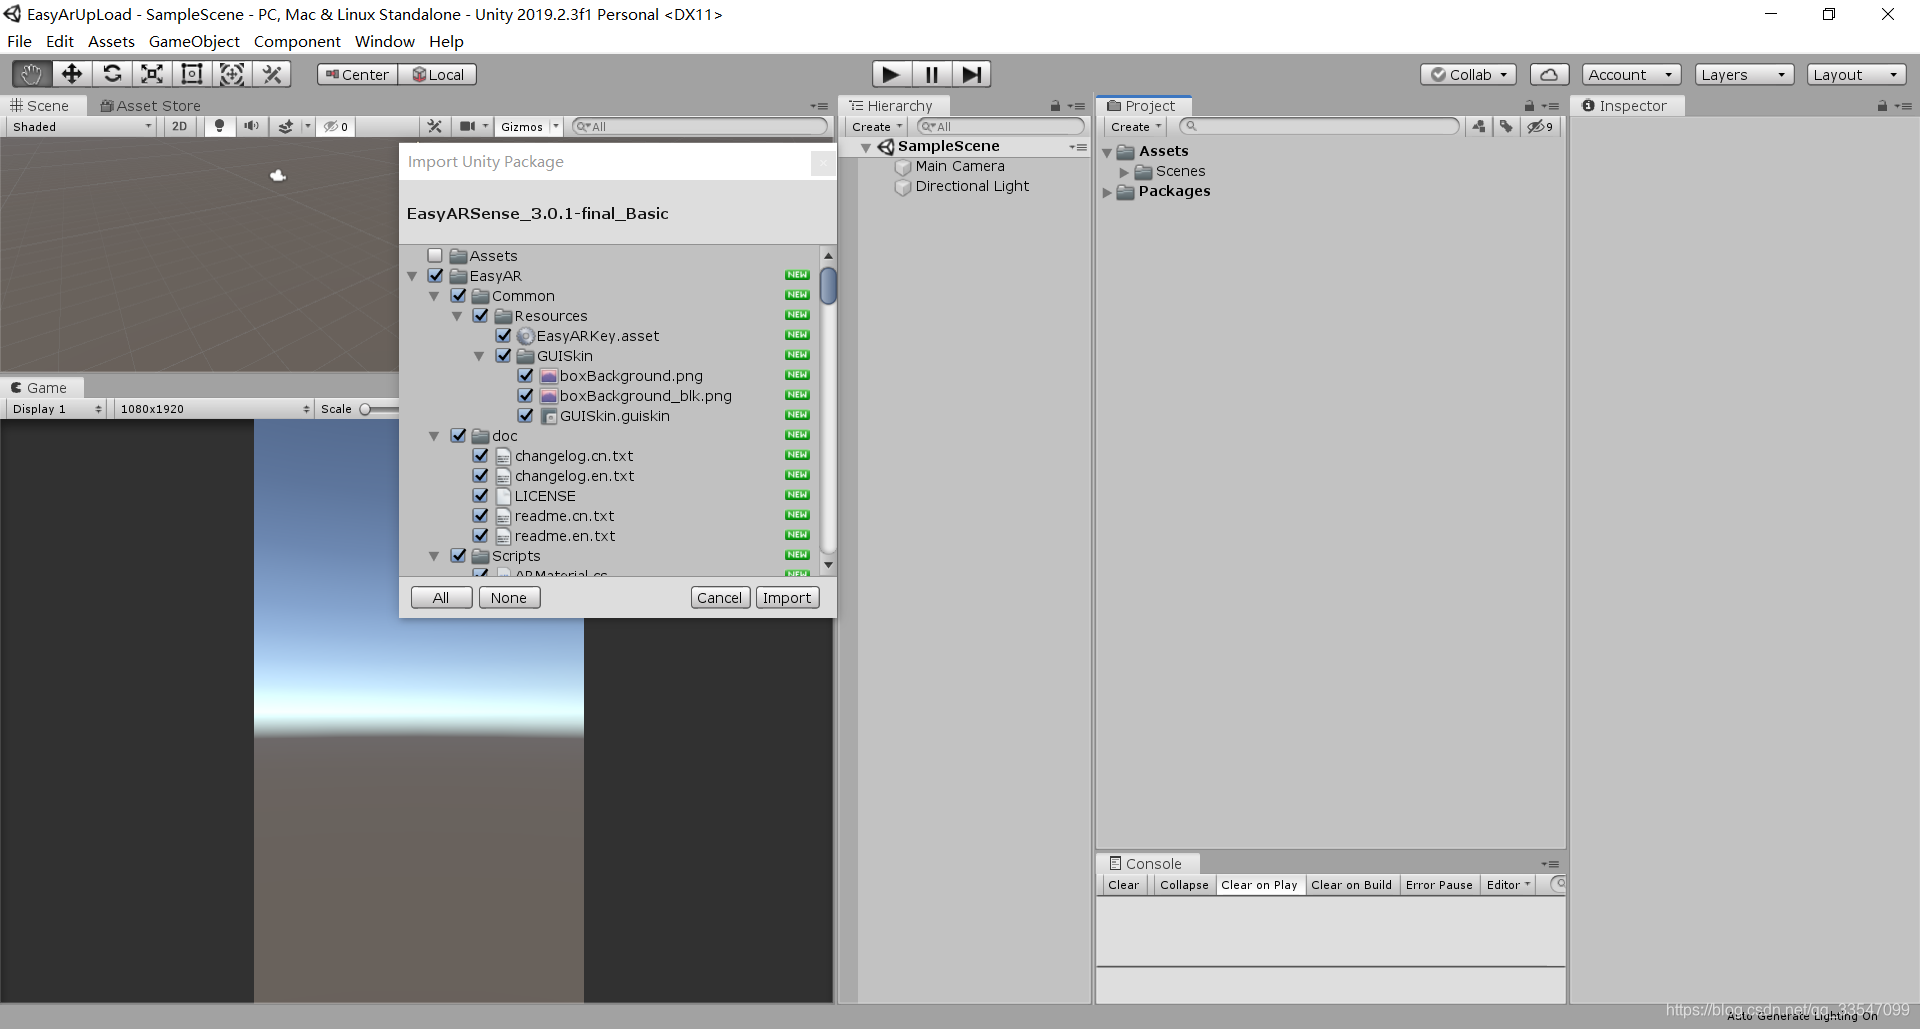Select the Move tool
The image size is (1920, 1029).
pyautogui.click(x=72, y=74)
